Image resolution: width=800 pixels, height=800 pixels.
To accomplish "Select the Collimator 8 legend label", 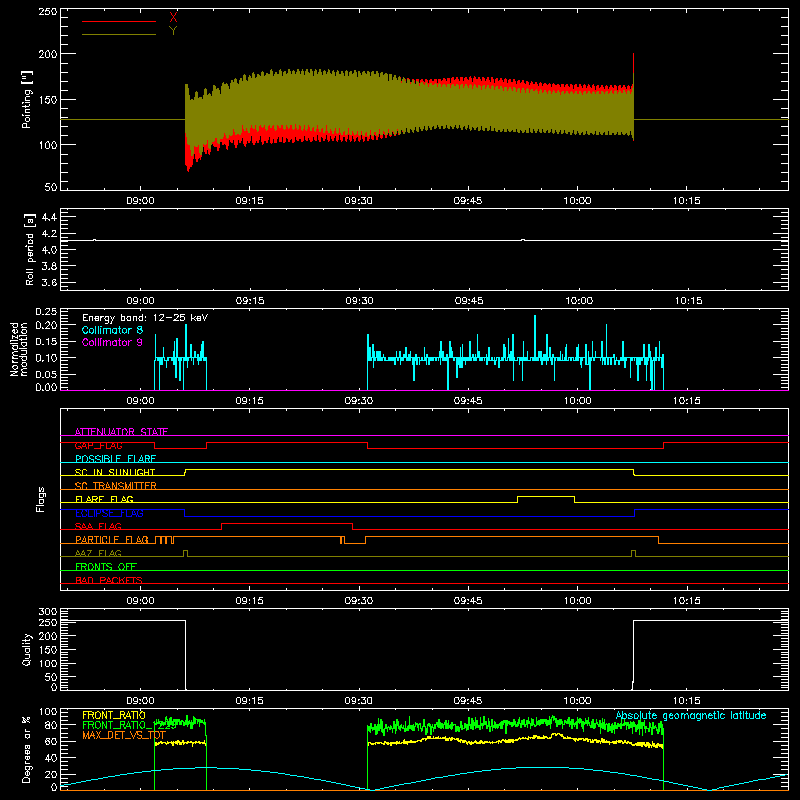I will (112, 330).
